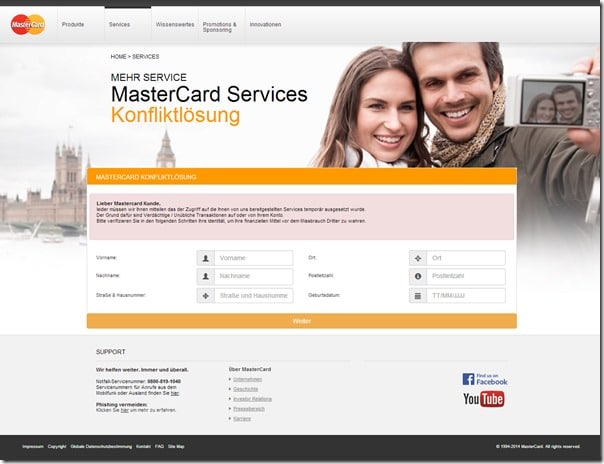Click the SUPPORT heading
Viewport: 604px width, 464px height.
click(111, 352)
